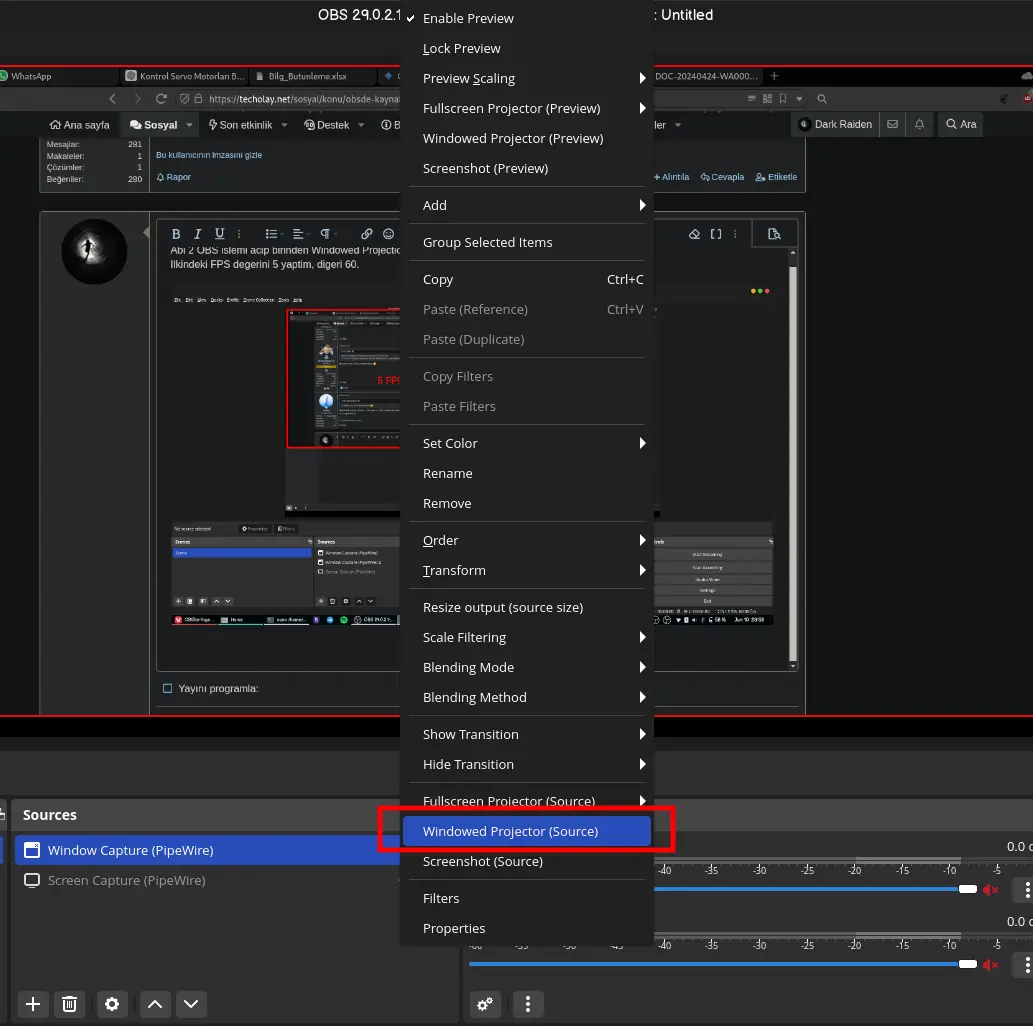Expand Blending Mode submenu
Image resolution: width=1033 pixels, height=1026 pixels.
526,668
